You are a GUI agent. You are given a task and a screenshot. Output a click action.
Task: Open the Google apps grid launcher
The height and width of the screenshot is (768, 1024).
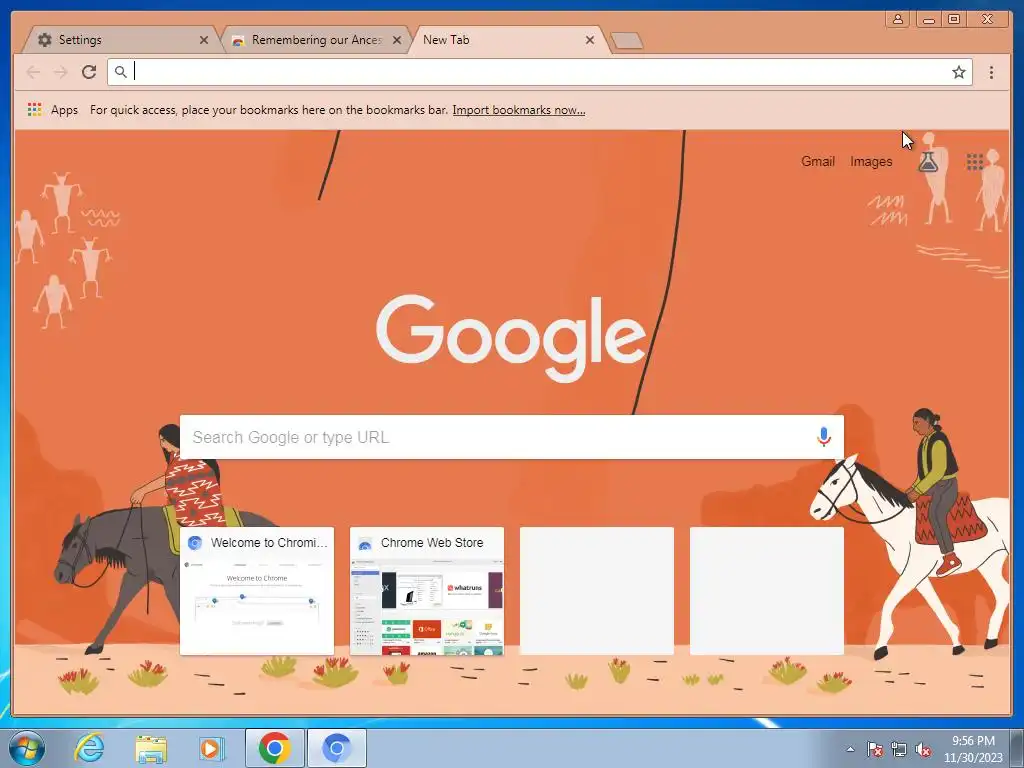click(x=974, y=161)
